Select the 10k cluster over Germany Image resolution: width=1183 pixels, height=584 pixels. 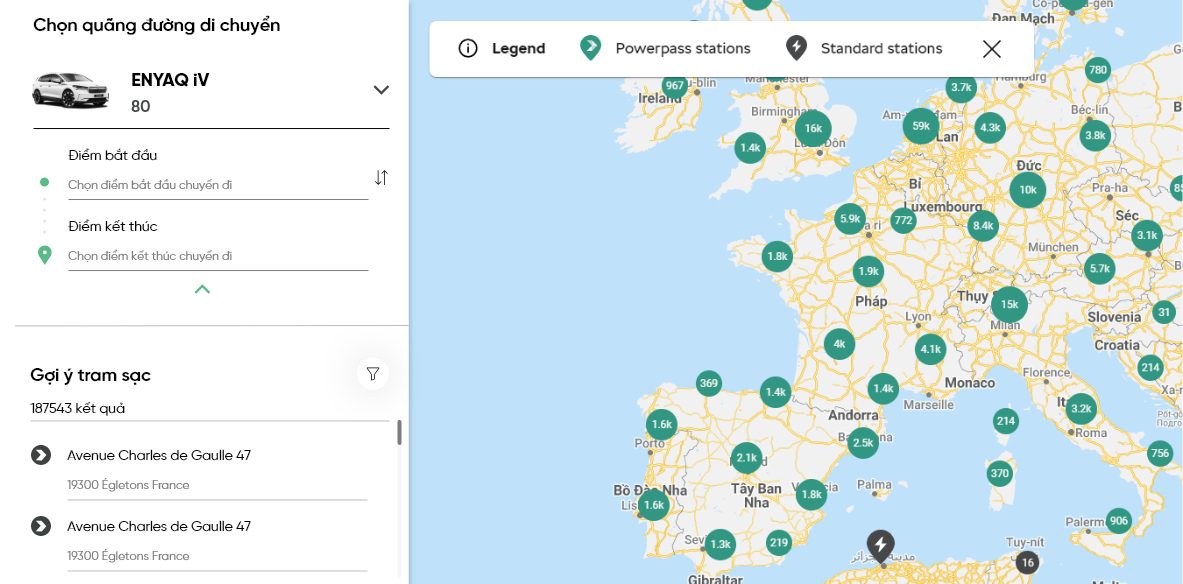1027,190
